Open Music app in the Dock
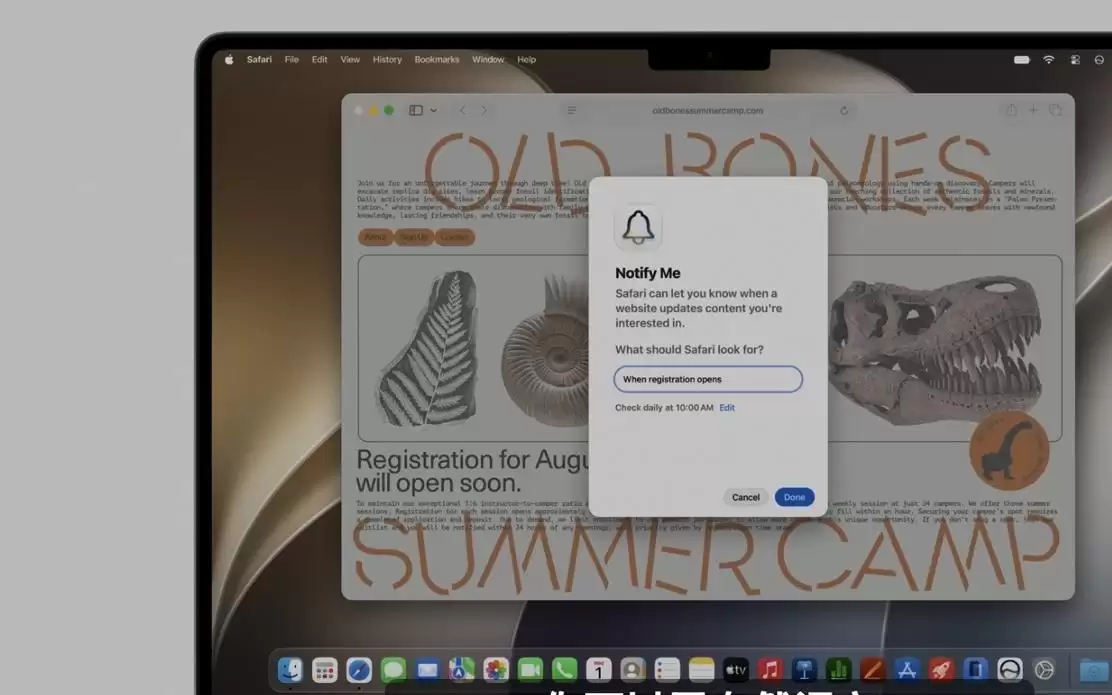Viewport: 1112px width, 695px height. 769,669
